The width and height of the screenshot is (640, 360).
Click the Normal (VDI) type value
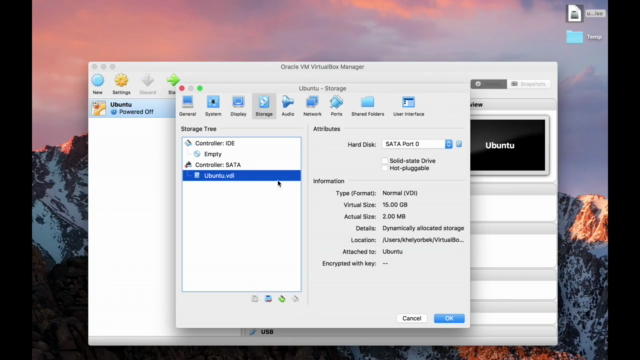[x=400, y=193]
